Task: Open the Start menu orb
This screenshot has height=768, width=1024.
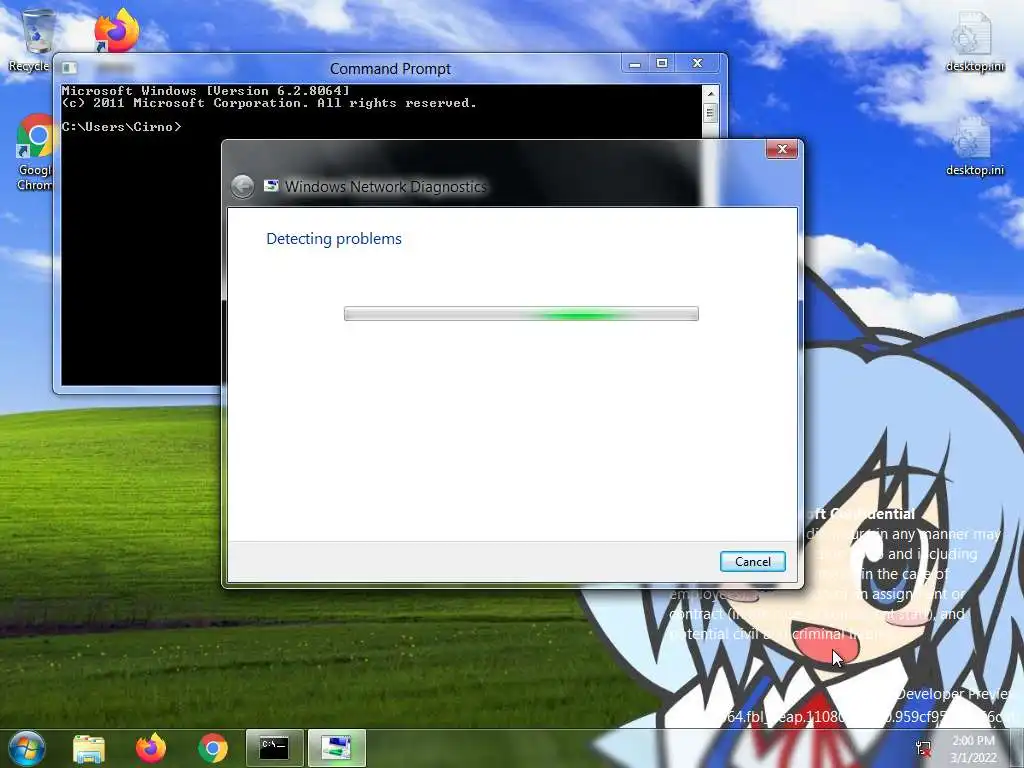Action: click(26, 748)
